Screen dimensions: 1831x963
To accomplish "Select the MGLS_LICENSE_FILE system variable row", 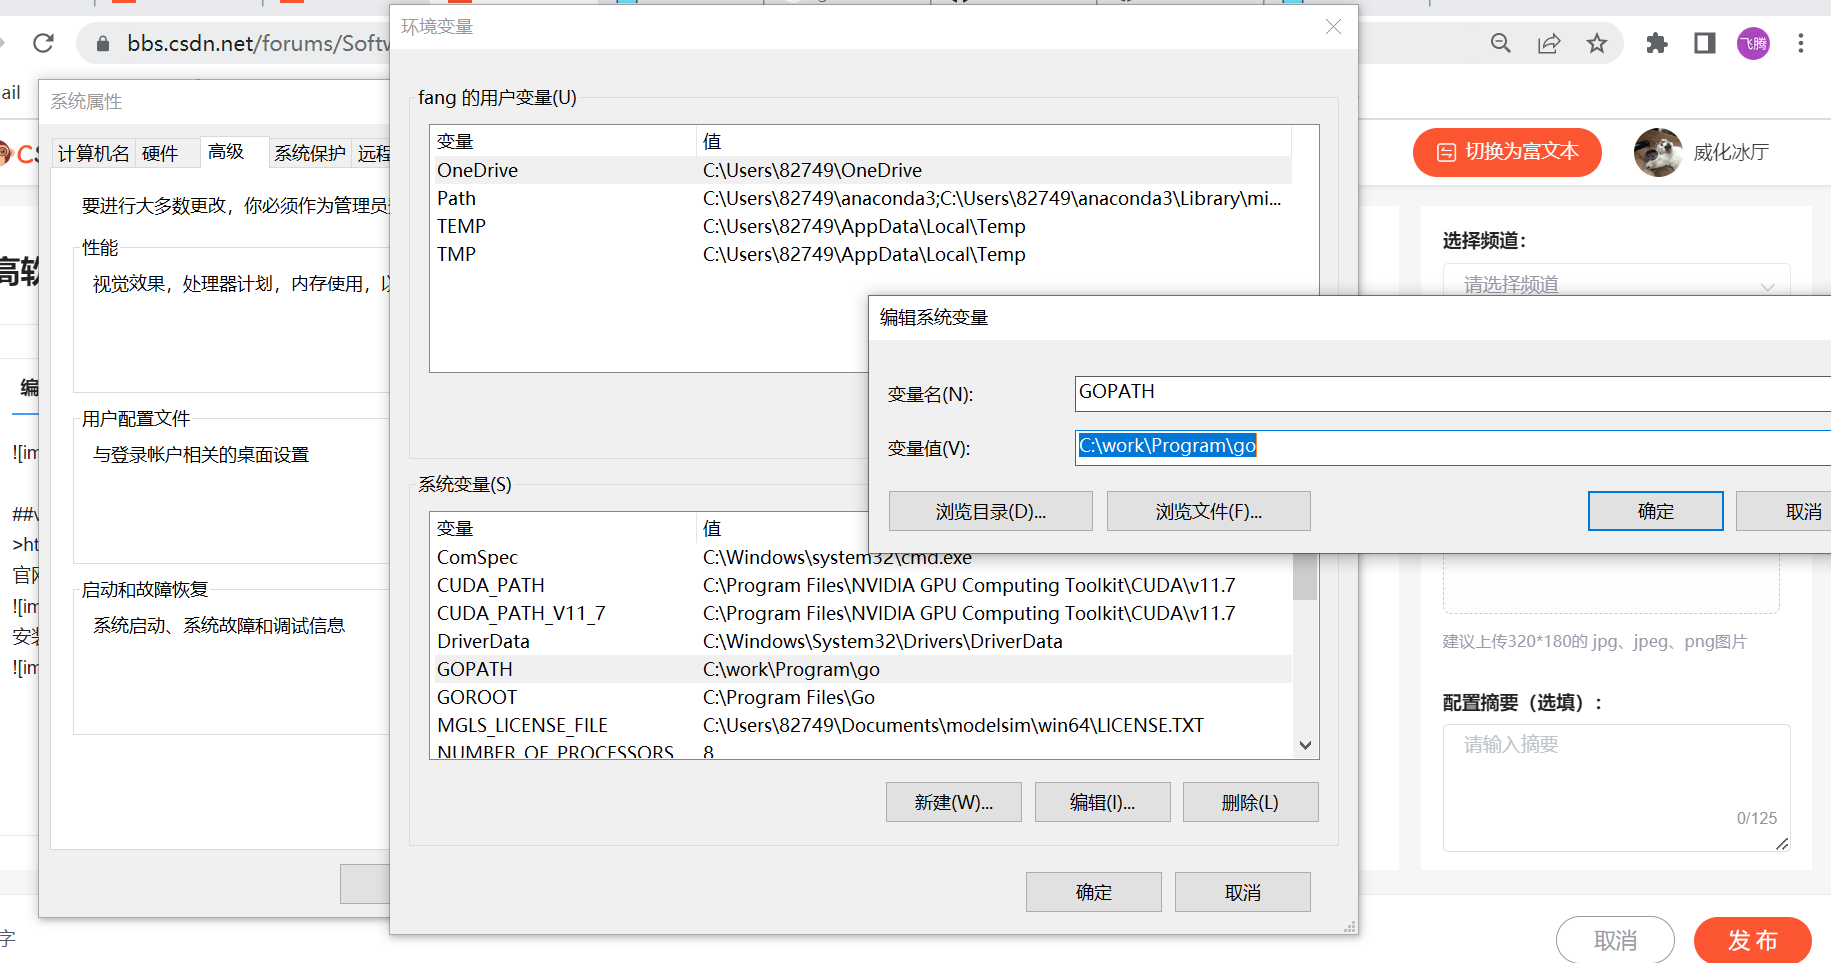I will tap(861, 725).
